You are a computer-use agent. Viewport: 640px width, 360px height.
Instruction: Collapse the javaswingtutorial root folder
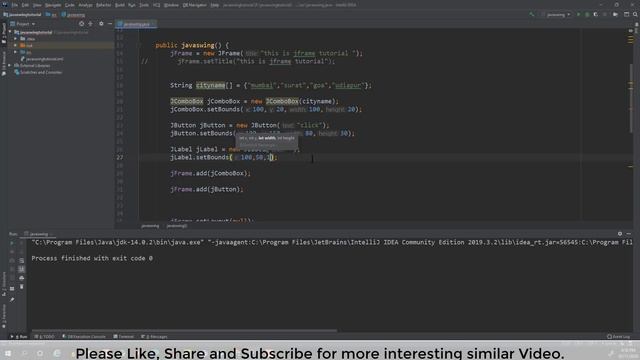coord(10,32)
